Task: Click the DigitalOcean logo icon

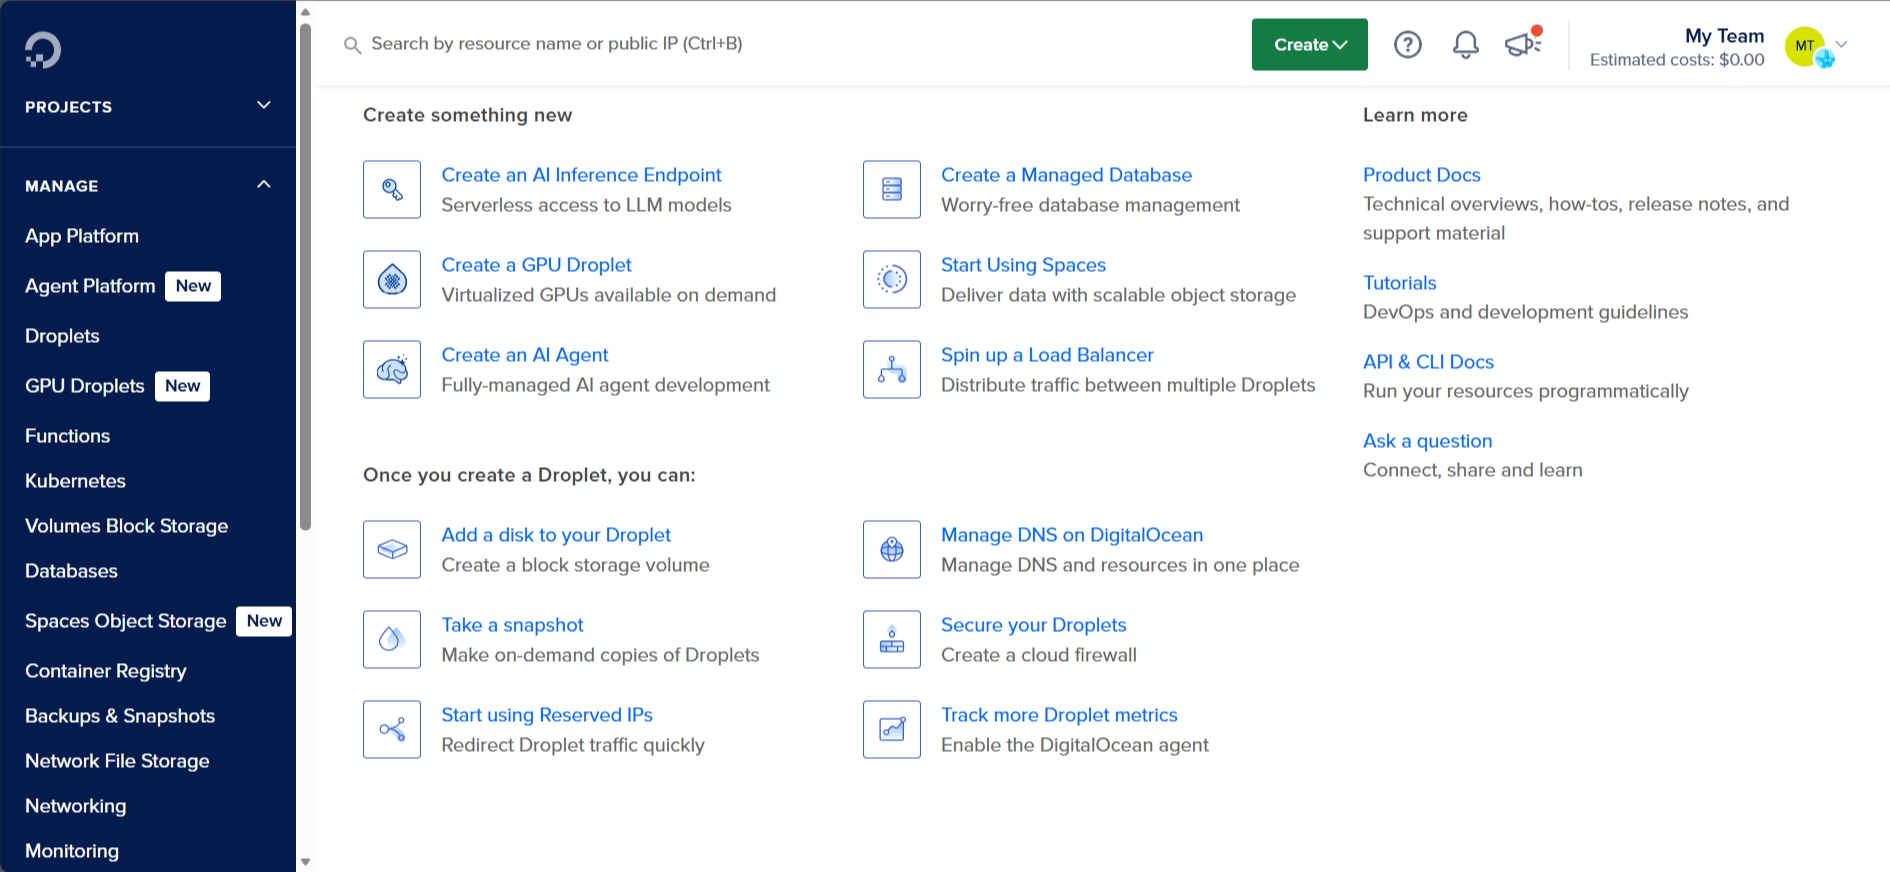Action: (x=43, y=49)
